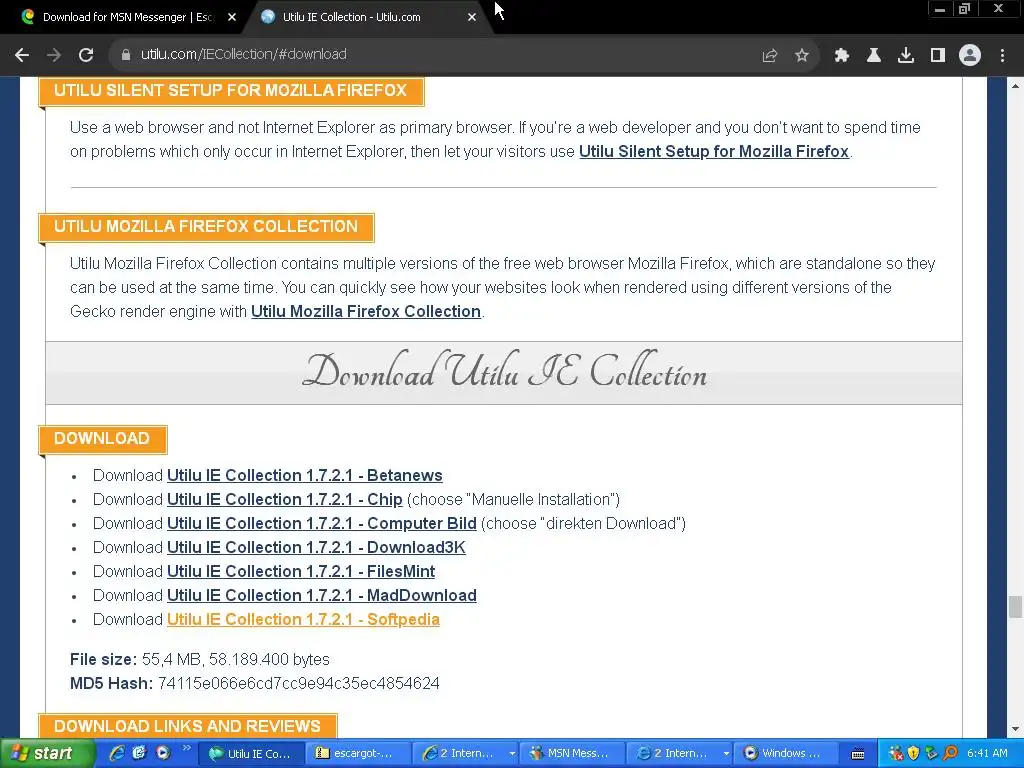Image resolution: width=1024 pixels, height=768 pixels.
Task: Click the page scrollbar thumb
Action: click(x=1015, y=607)
